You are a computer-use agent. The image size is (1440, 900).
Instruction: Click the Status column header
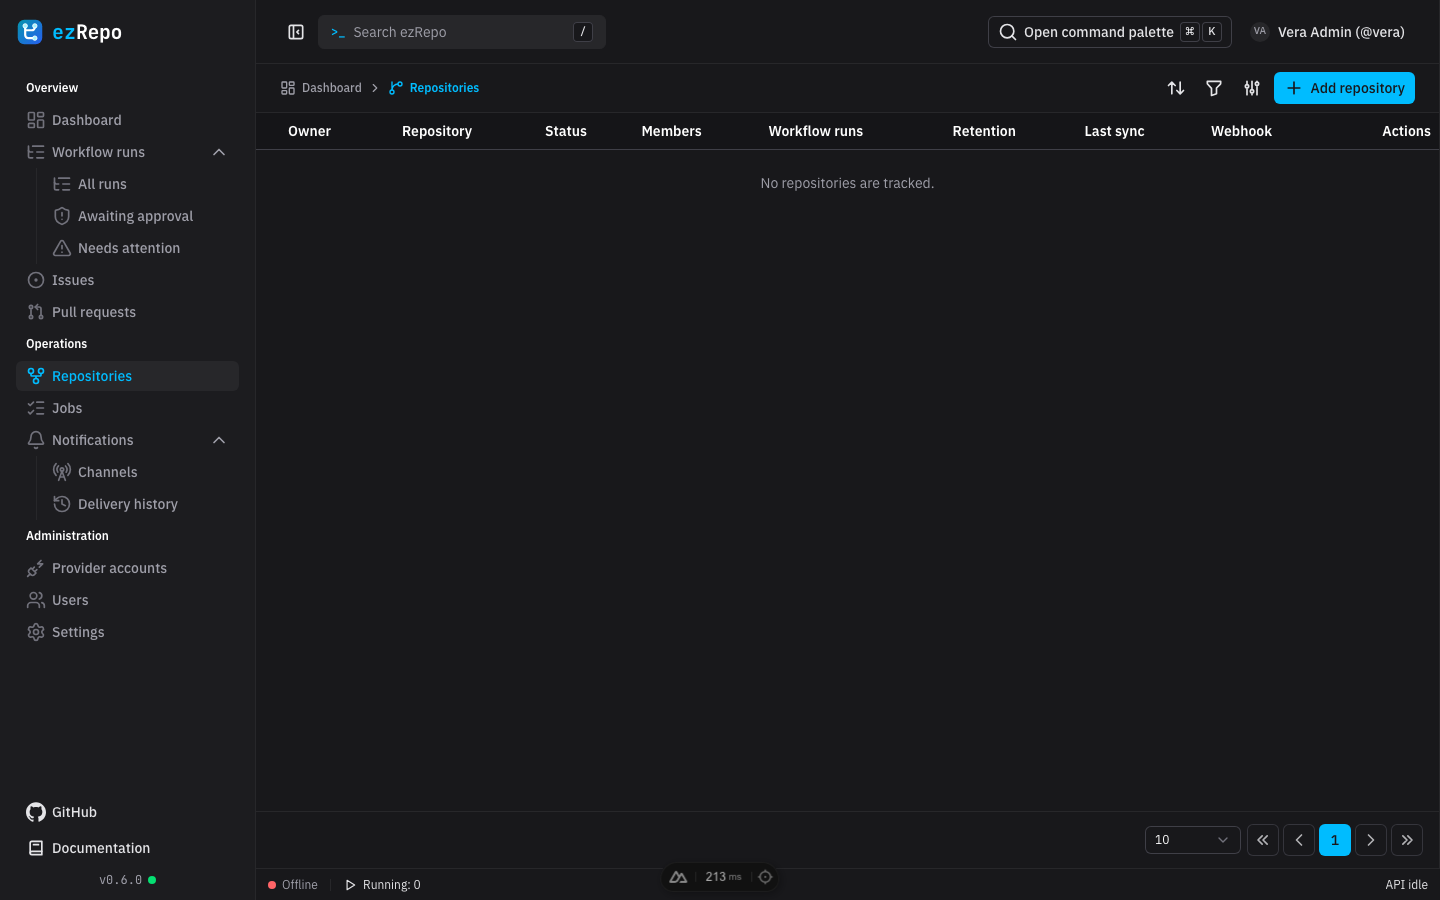point(566,131)
